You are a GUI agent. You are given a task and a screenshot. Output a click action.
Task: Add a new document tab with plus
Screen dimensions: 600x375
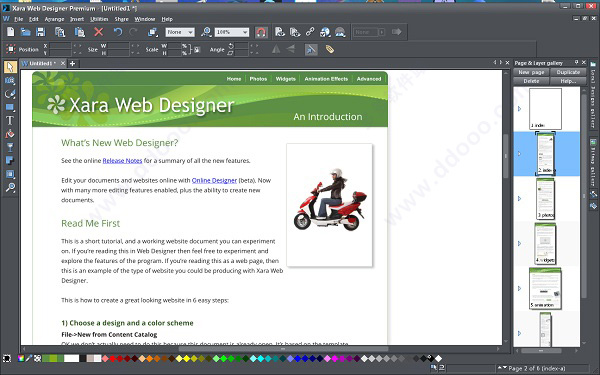(72, 64)
